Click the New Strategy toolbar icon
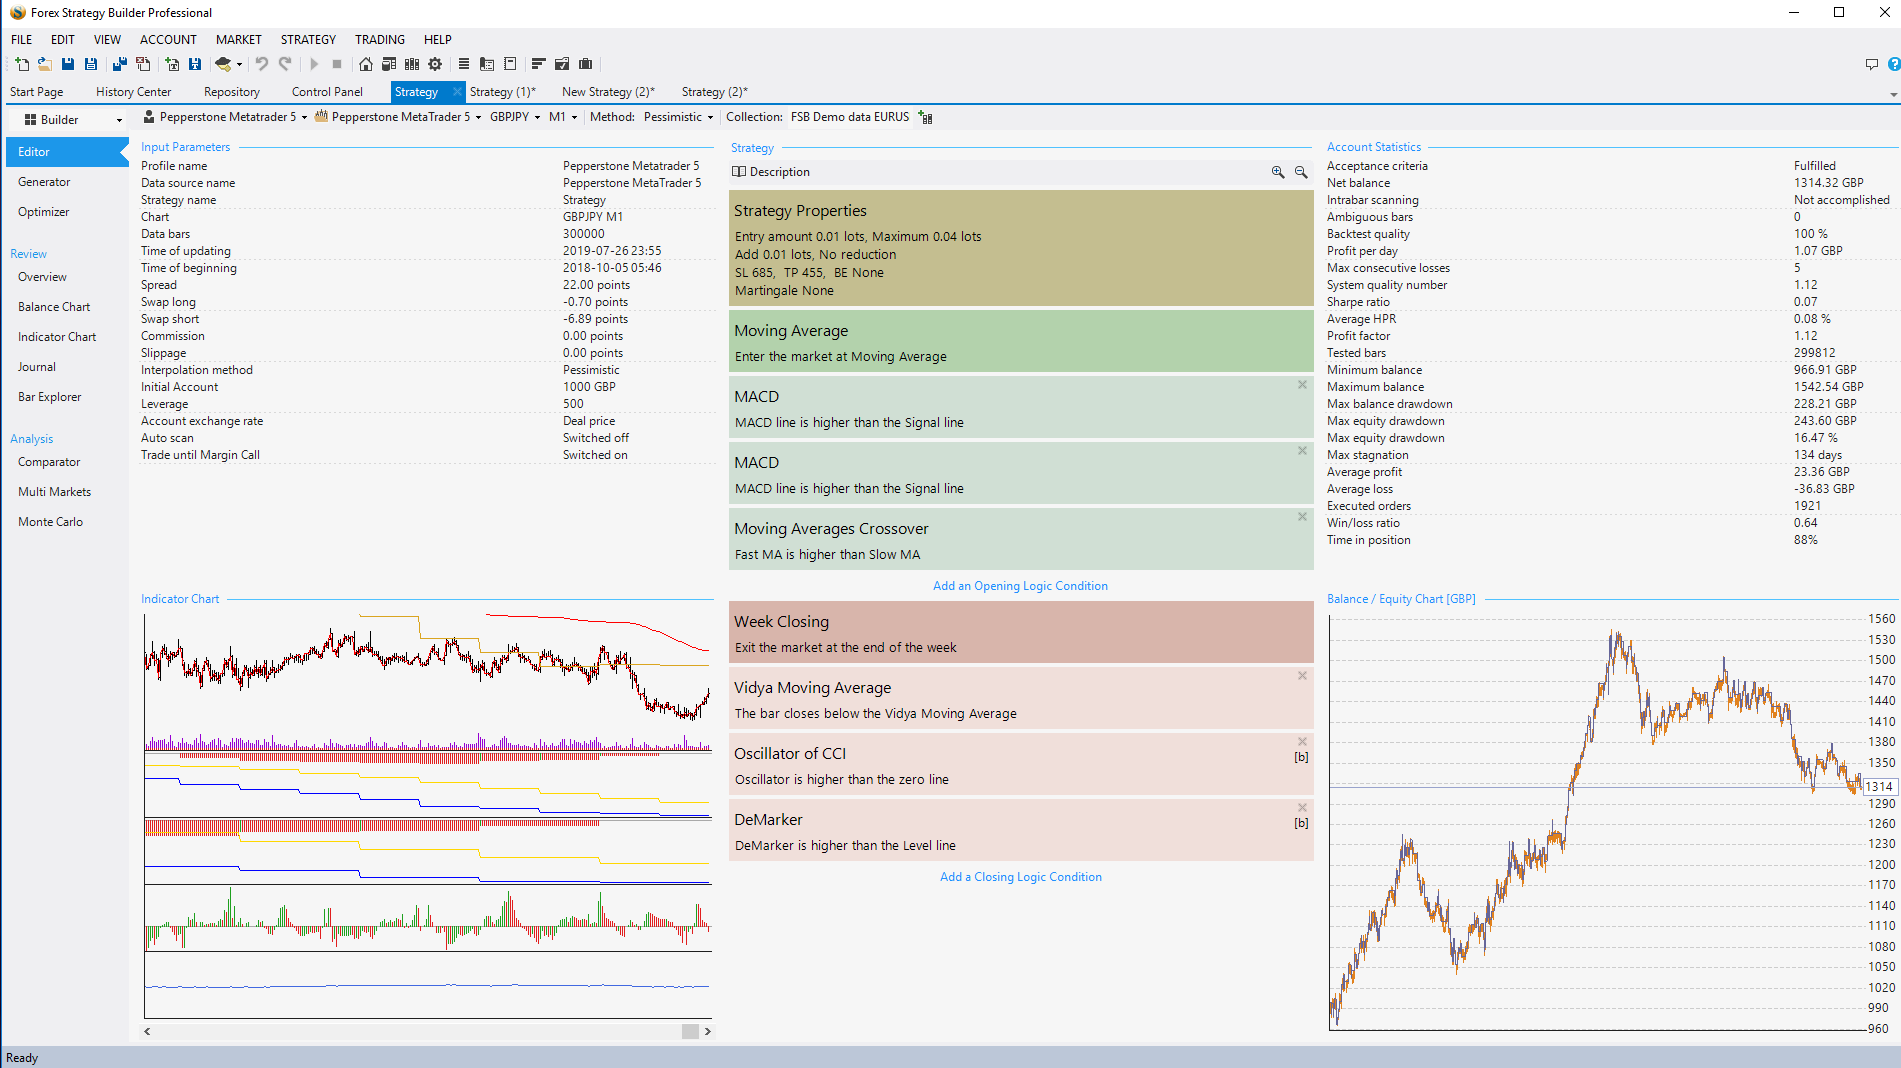The height and width of the screenshot is (1068, 1901). pos(22,64)
